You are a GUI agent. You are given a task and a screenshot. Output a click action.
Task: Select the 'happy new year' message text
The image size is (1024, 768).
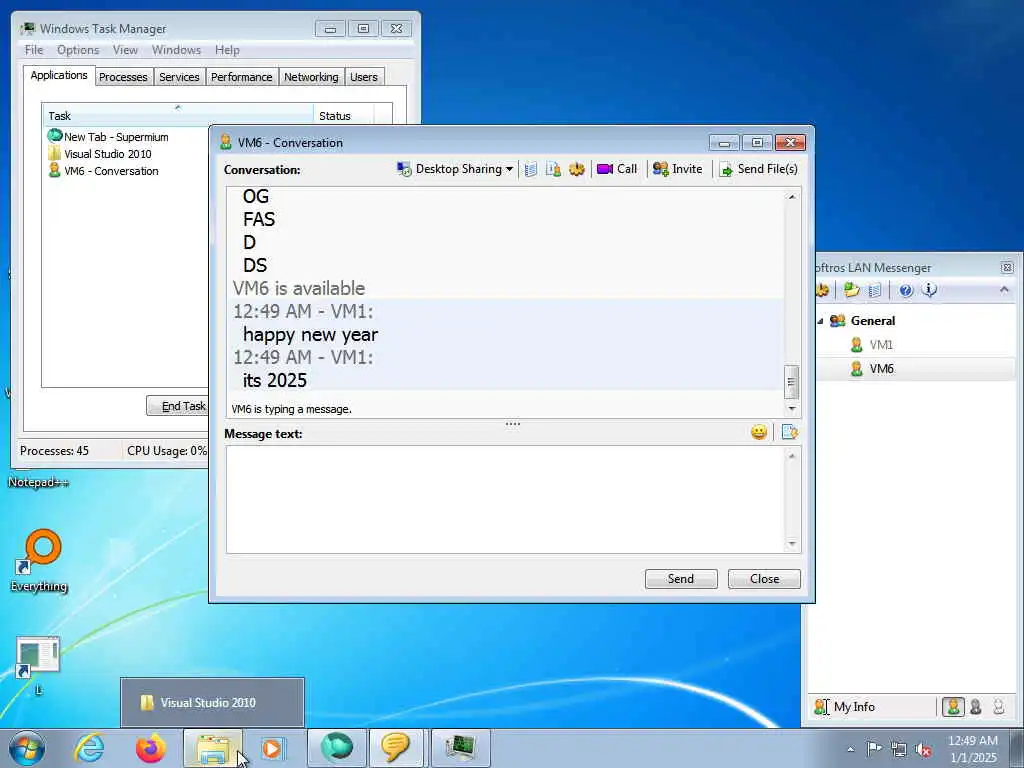pos(310,334)
